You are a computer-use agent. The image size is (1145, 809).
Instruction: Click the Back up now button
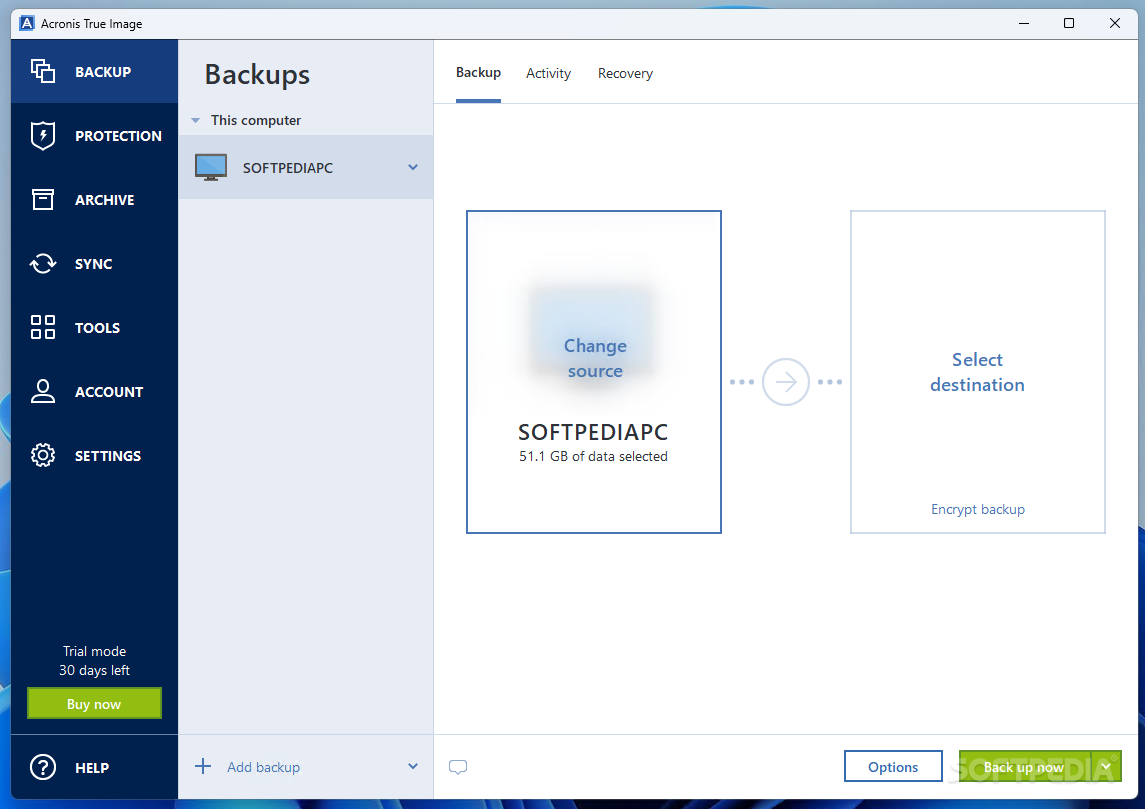click(x=1025, y=767)
